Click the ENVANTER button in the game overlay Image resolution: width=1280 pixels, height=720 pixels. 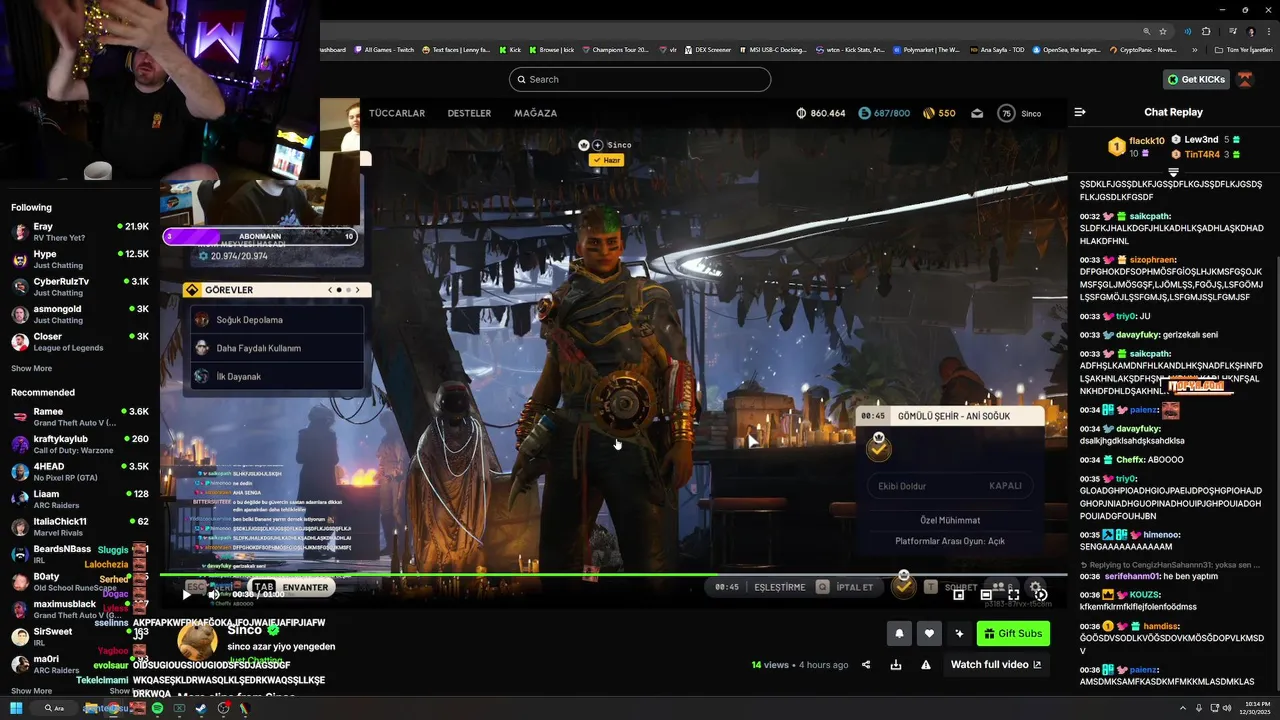pos(292,587)
